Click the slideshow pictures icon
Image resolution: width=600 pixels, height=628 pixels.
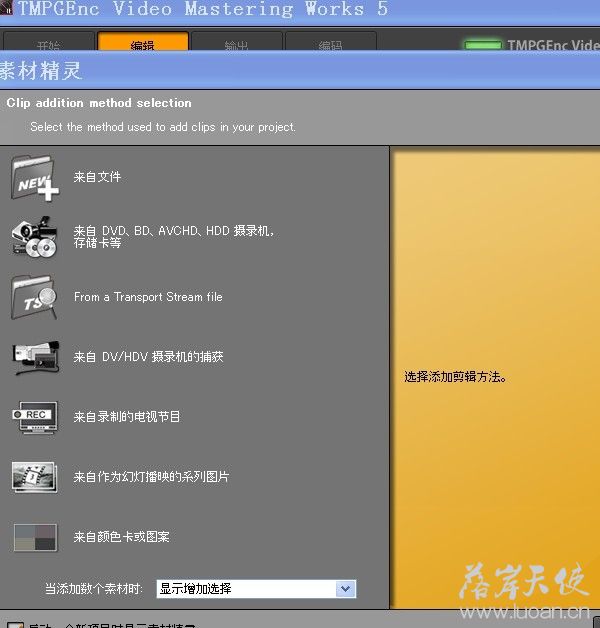[35, 477]
